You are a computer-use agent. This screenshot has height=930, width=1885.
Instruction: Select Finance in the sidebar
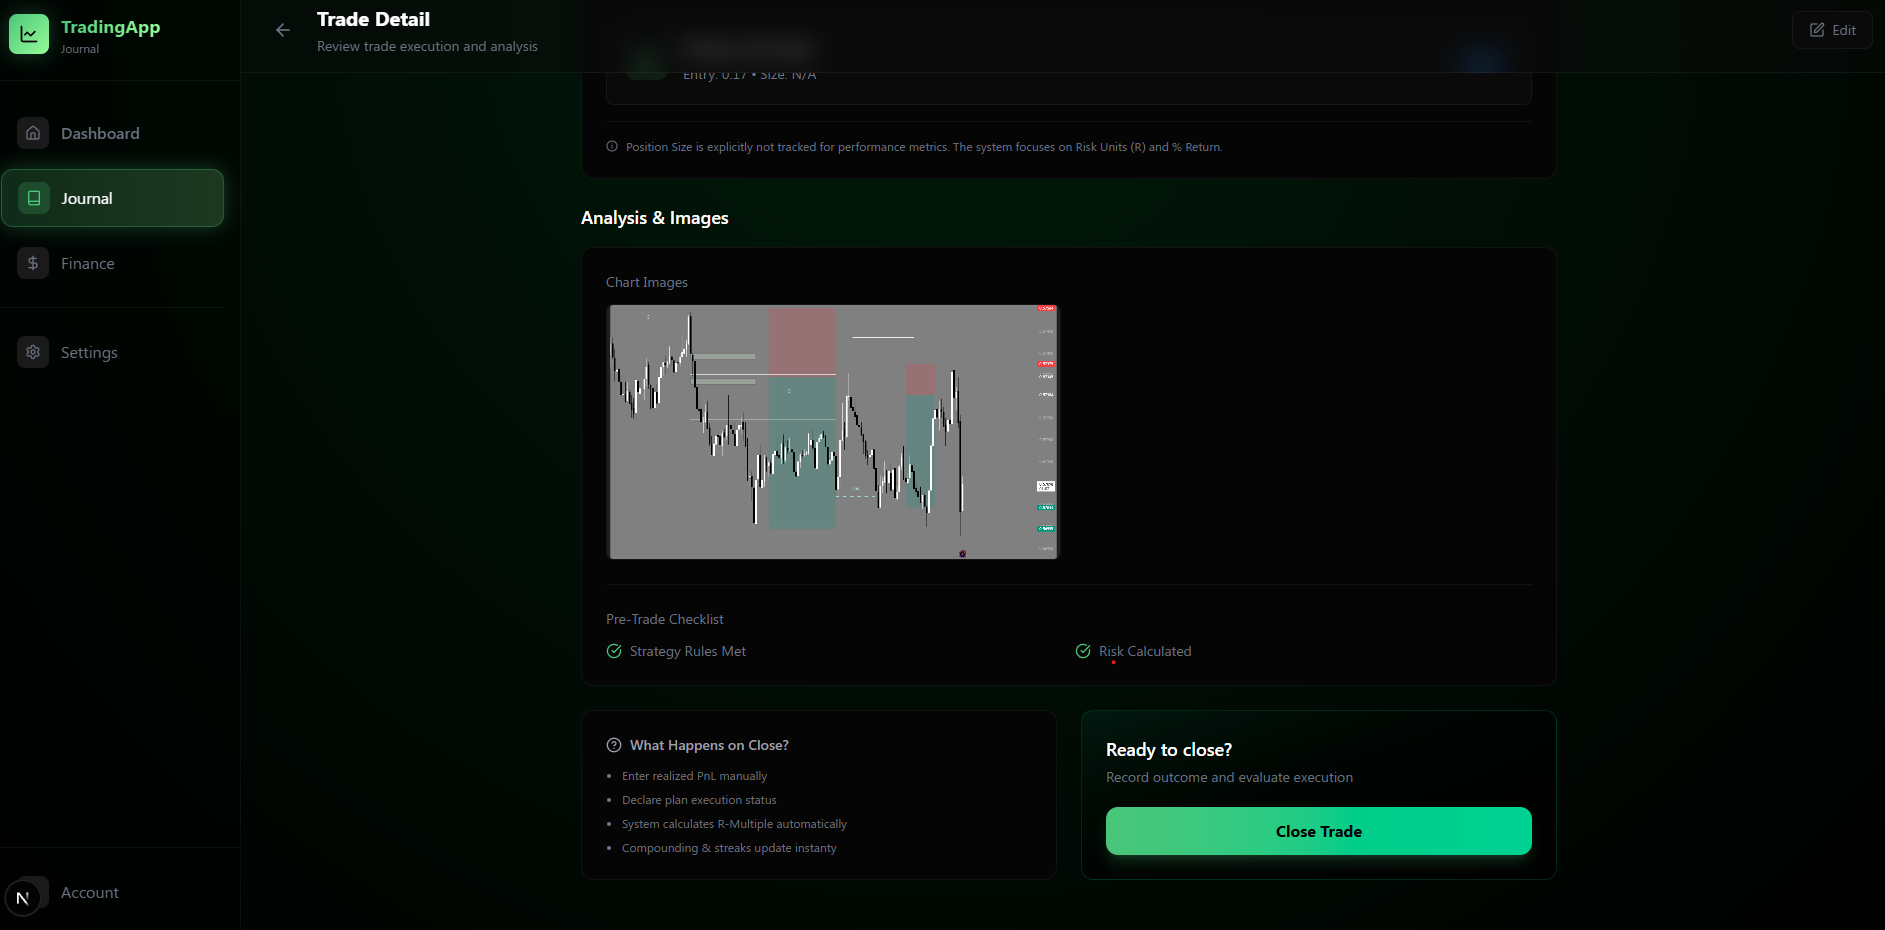[88, 262]
